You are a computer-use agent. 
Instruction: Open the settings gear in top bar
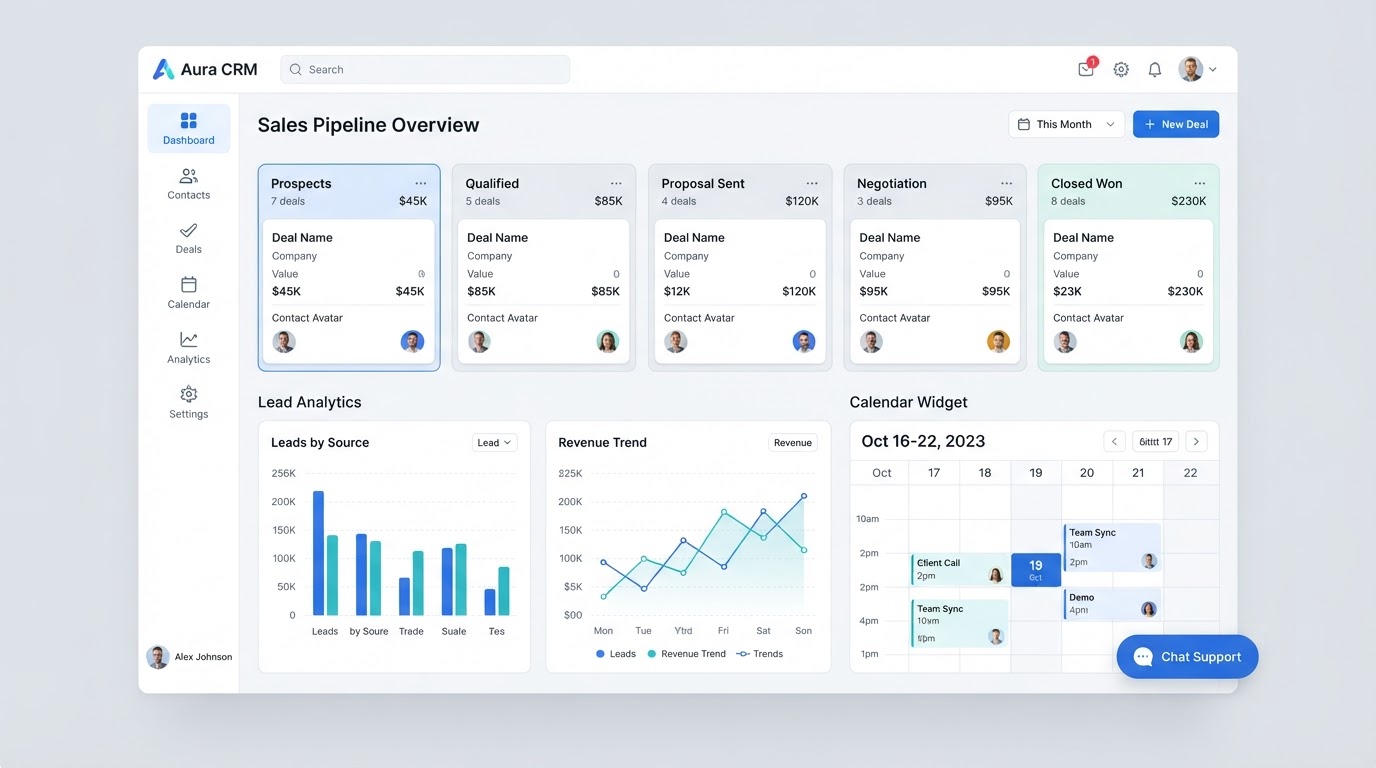click(x=1121, y=69)
